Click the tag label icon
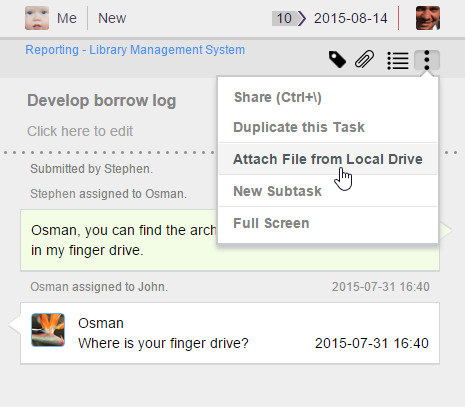Viewport: 465px width, 407px height. pyautogui.click(x=337, y=60)
